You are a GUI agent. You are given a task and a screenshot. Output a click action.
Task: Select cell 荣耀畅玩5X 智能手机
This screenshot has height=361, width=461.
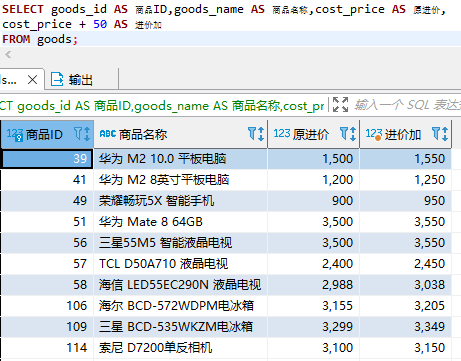click(180, 201)
